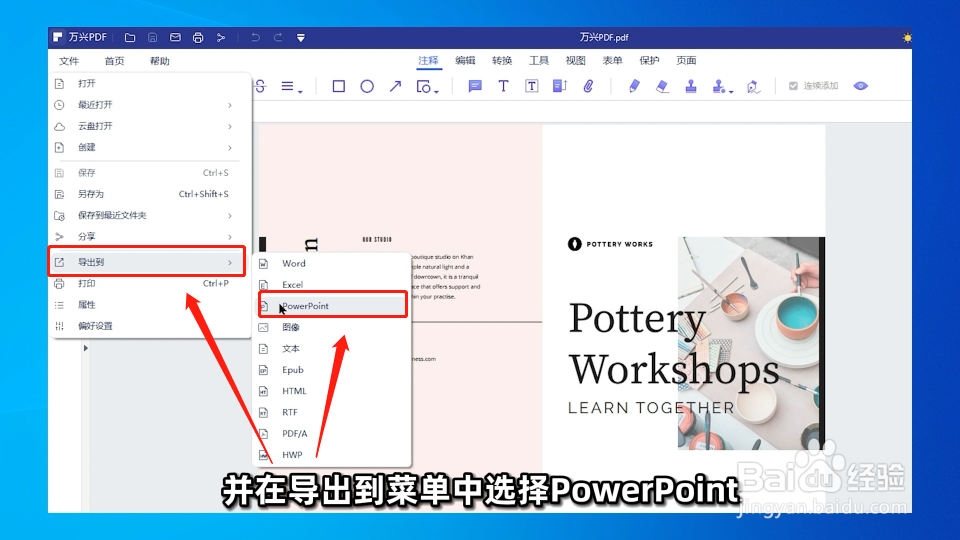Switch to the 保护 tab

[649, 61]
